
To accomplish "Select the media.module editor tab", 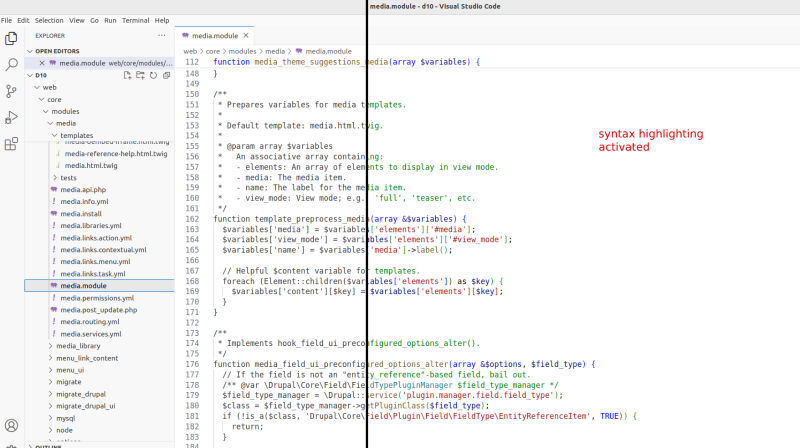I will (215, 36).
